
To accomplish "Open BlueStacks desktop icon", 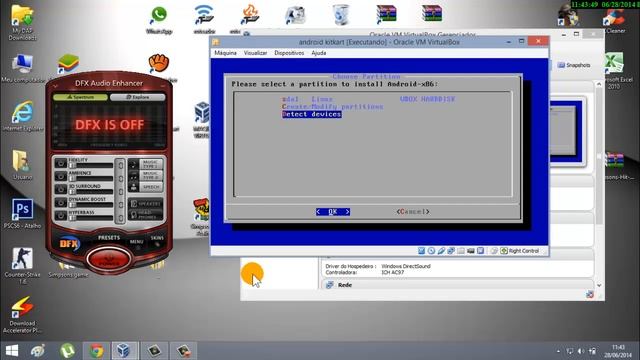I will 69,64.
